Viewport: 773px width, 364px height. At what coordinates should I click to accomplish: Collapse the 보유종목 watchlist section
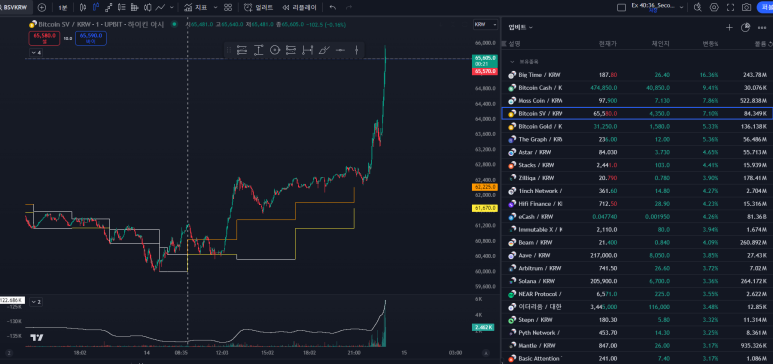(512, 62)
